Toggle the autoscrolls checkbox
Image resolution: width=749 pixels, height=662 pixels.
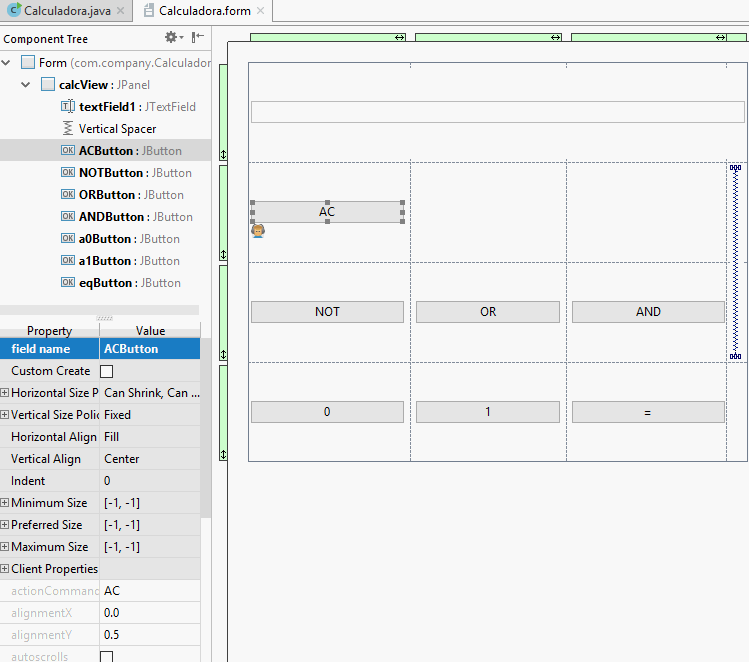pos(107,656)
